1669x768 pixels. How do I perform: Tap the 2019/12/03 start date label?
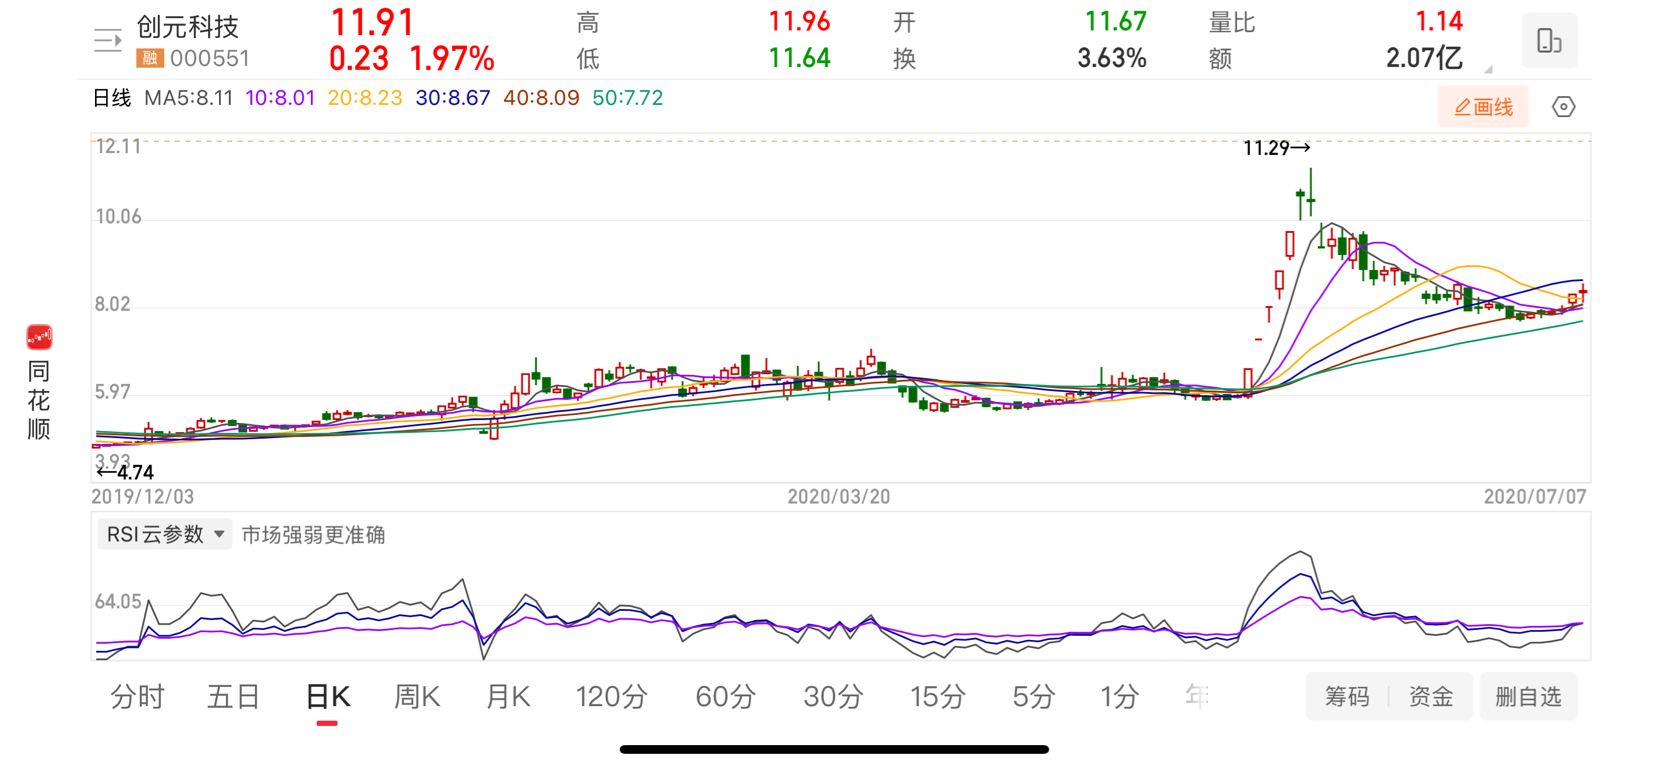tap(143, 497)
